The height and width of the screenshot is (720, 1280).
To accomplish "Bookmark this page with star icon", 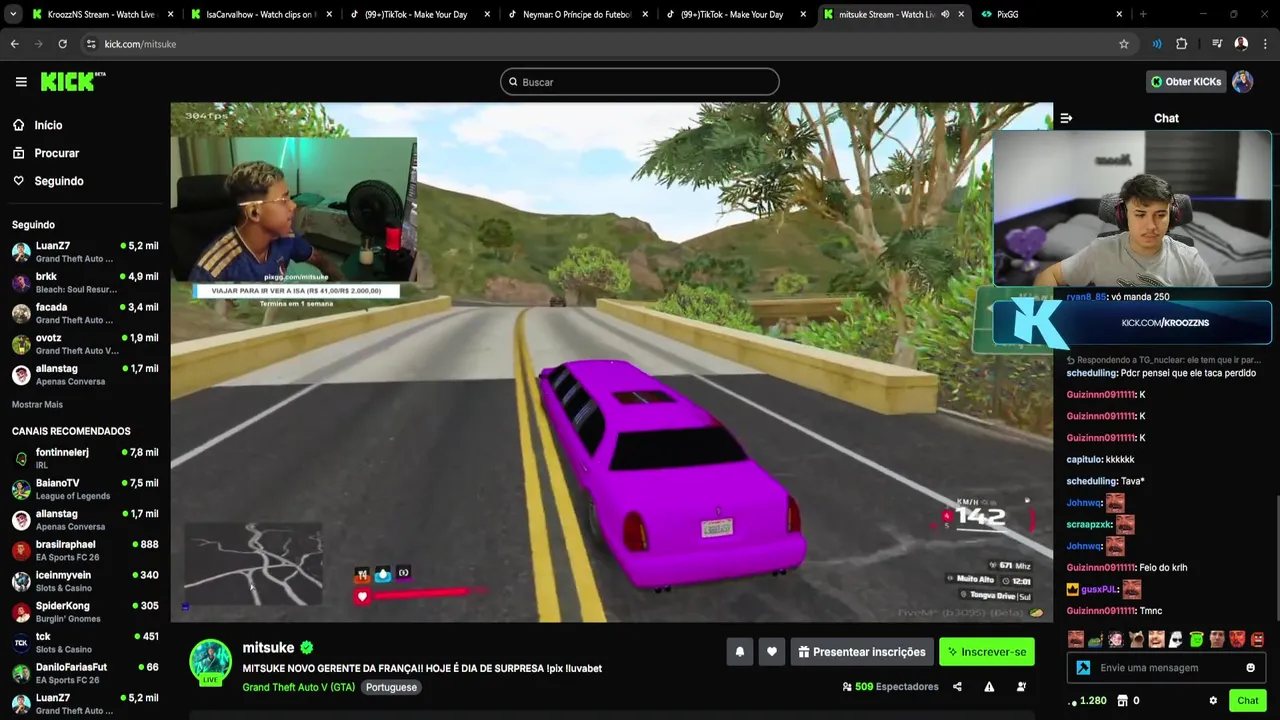I will (x=1124, y=44).
